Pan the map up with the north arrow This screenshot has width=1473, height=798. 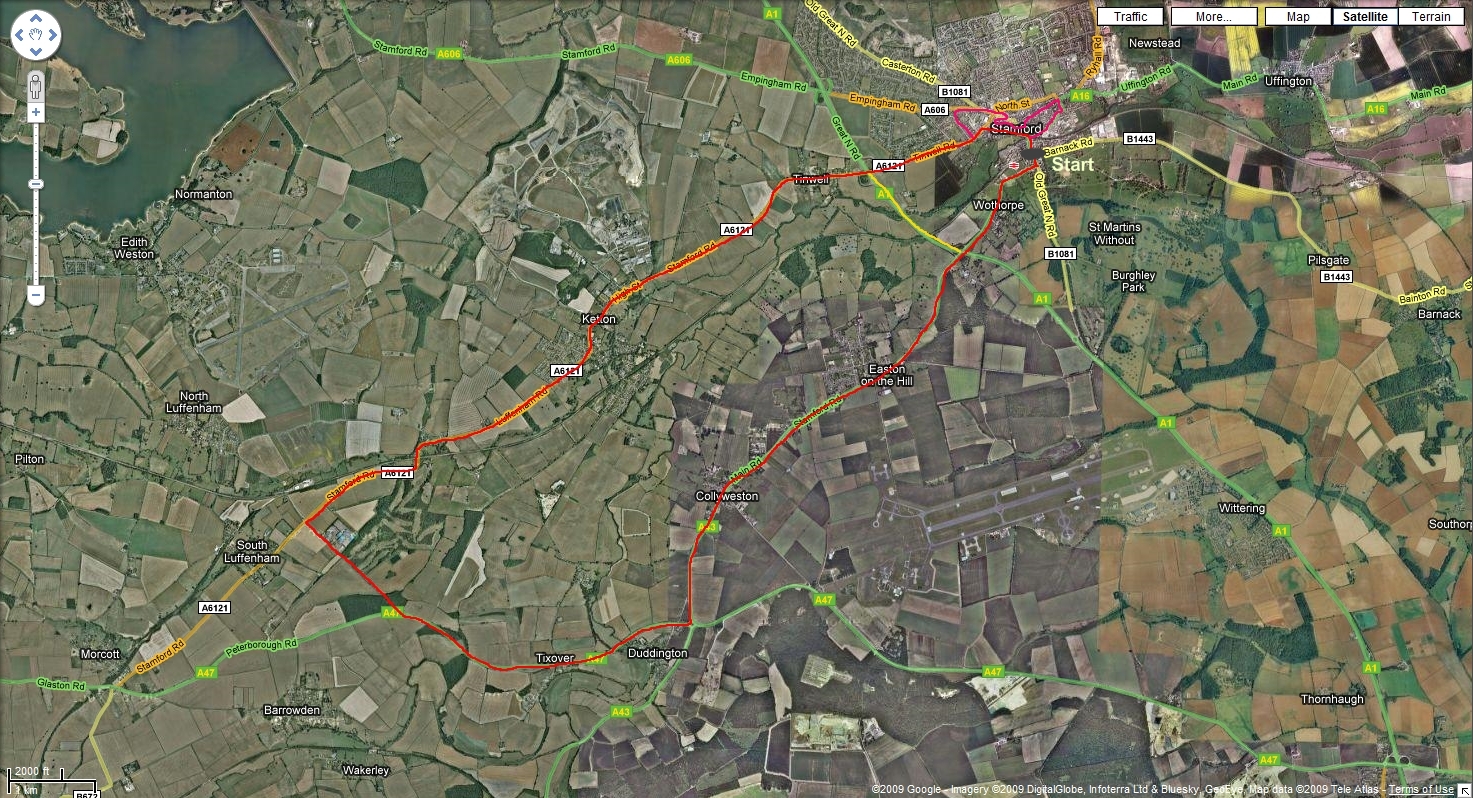[36, 20]
